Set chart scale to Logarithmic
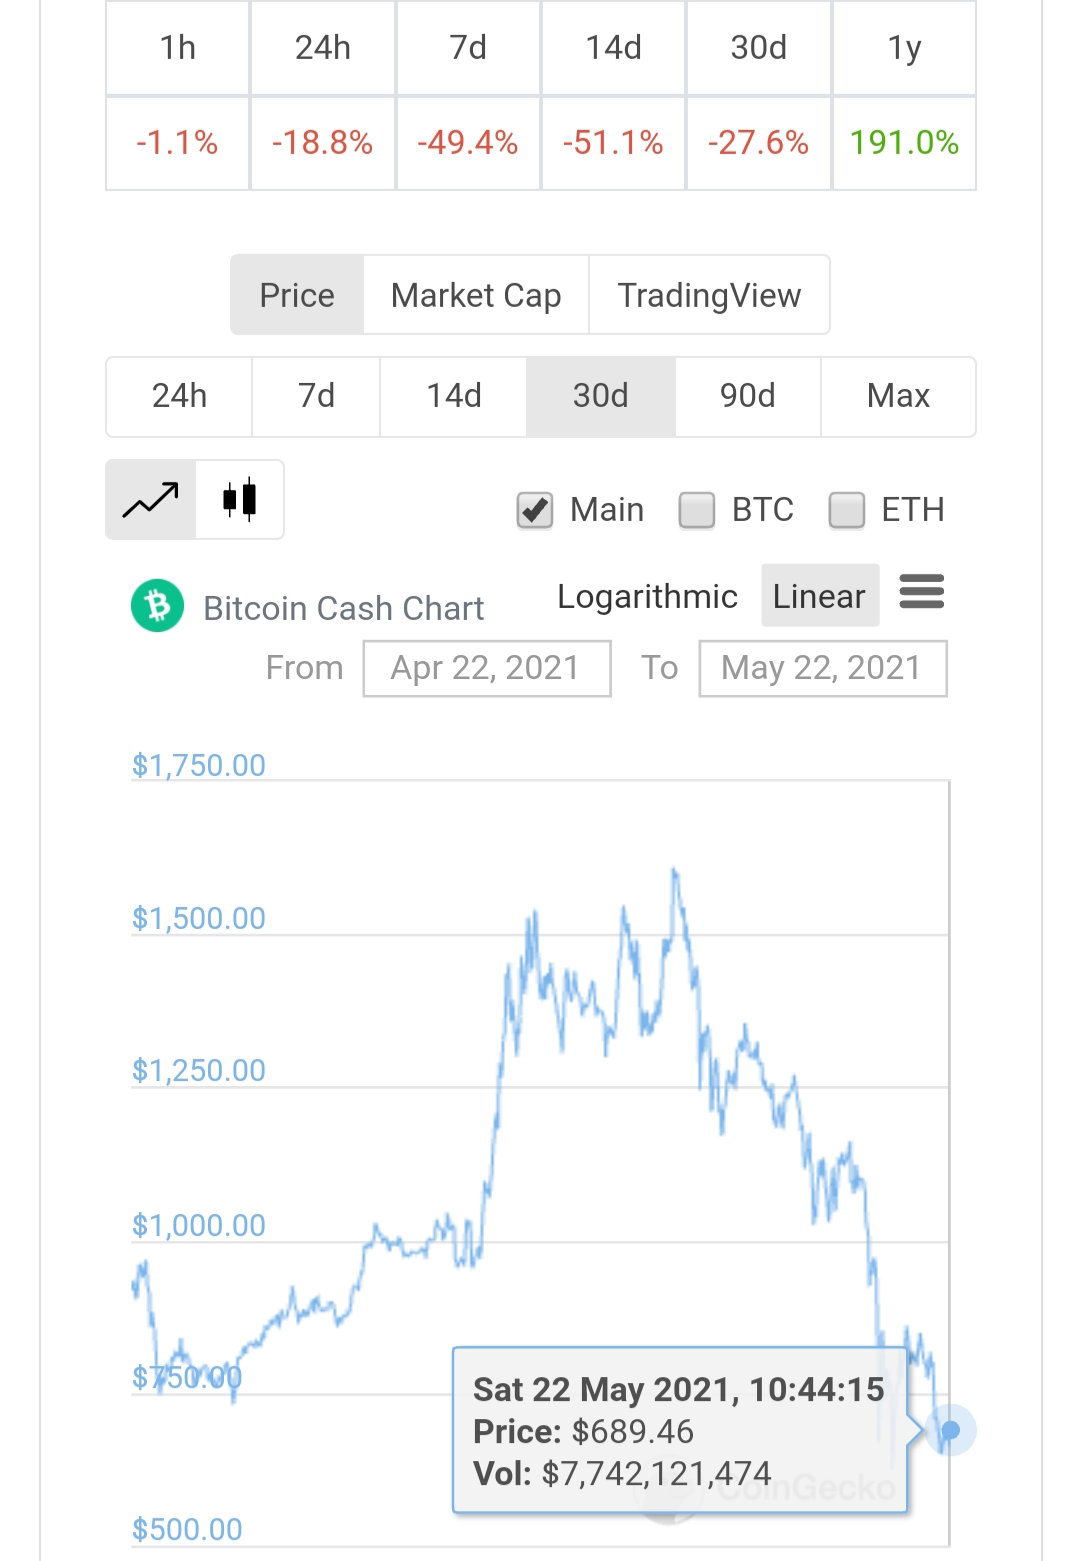 pyautogui.click(x=648, y=596)
